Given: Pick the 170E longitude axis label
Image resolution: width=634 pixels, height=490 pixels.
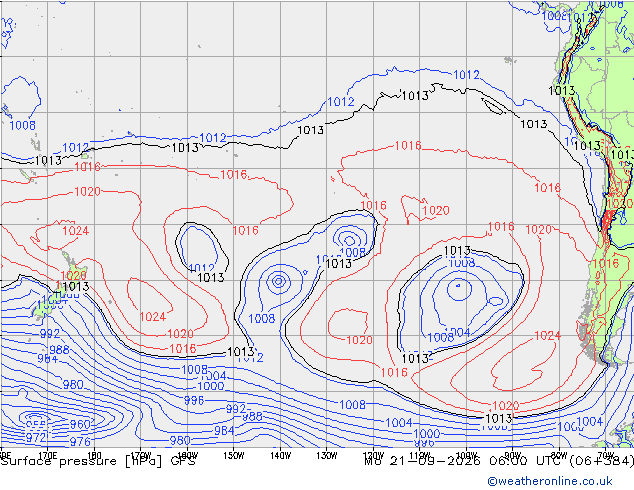Looking at the screenshot, I should (47, 456).
